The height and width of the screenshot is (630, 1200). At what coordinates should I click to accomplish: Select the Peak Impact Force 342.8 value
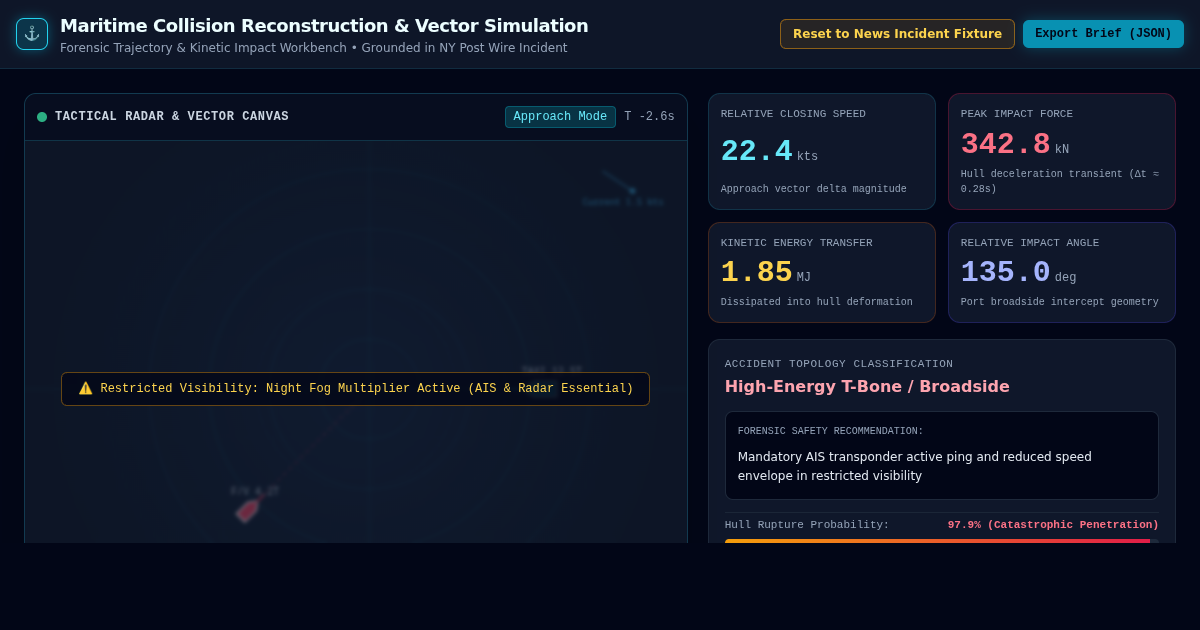[x=1005, y=145]
